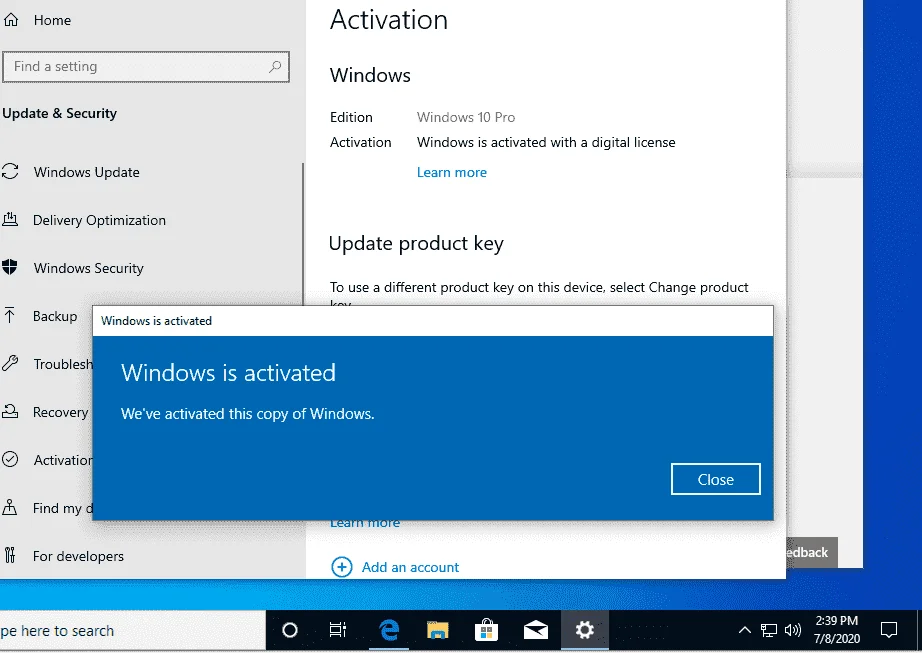Select Backup in the sidebar

click(55, 316)
